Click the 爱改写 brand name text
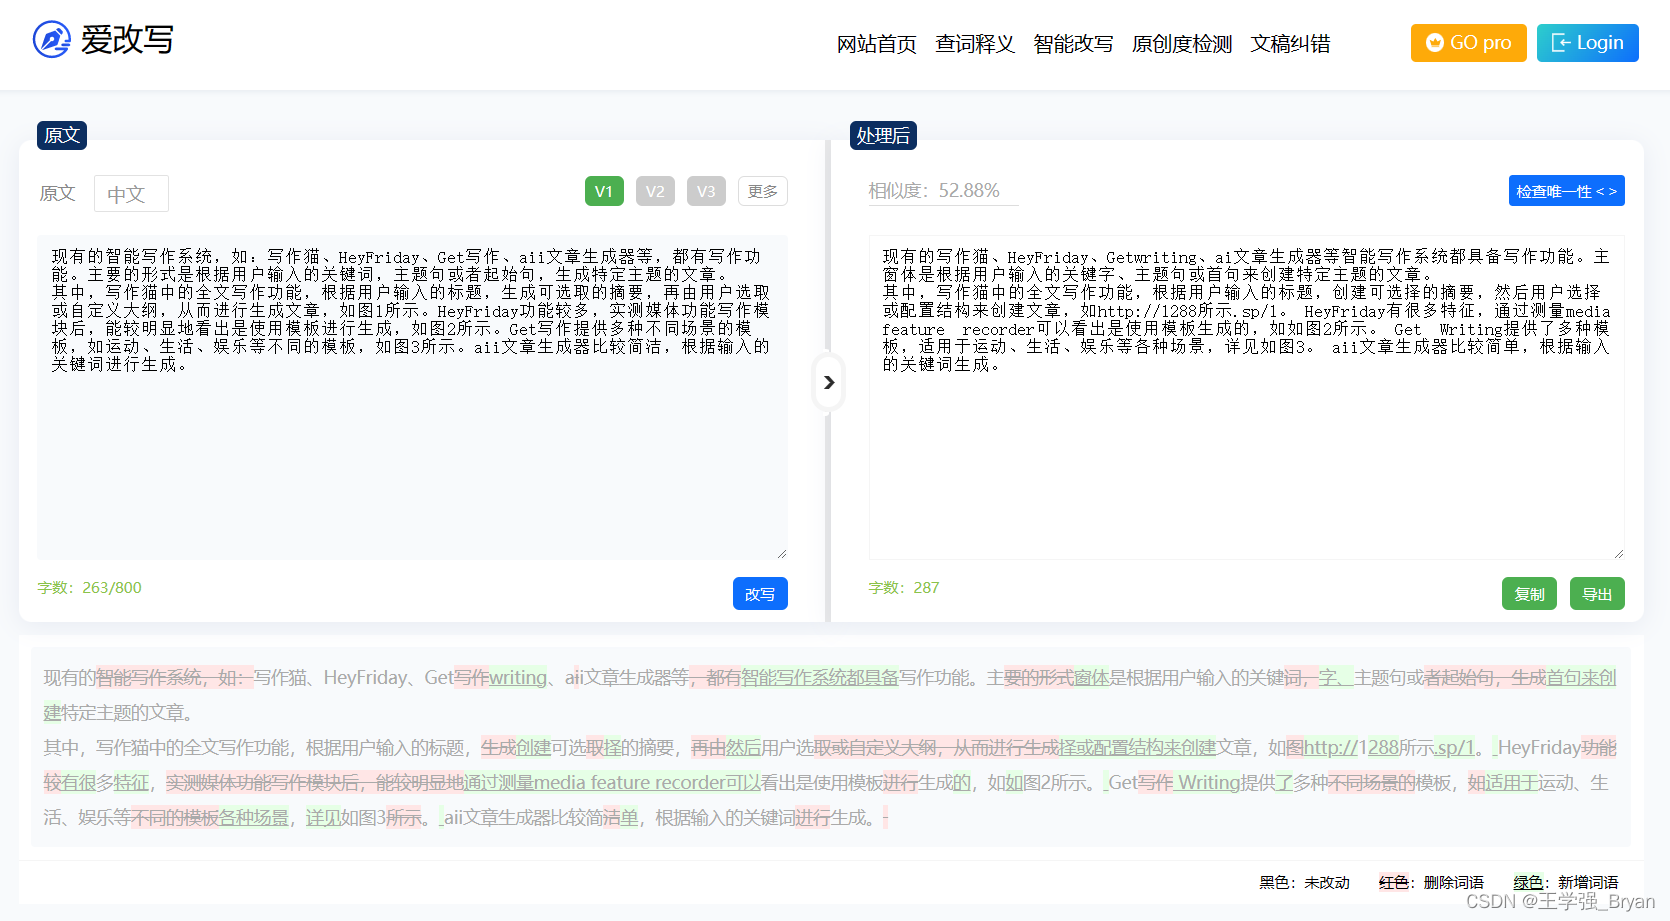Screen dimensions: 1670x921 tap(127, 40)
